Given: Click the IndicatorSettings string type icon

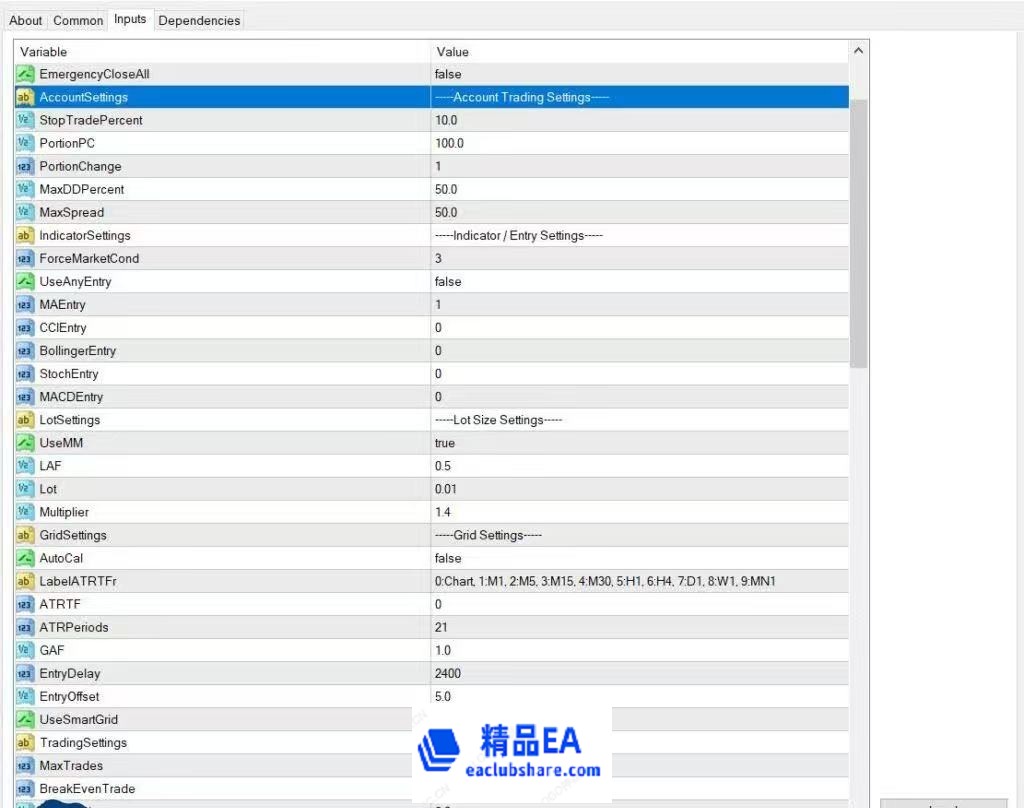Looking at the screenshot, I should click(25, 235).
